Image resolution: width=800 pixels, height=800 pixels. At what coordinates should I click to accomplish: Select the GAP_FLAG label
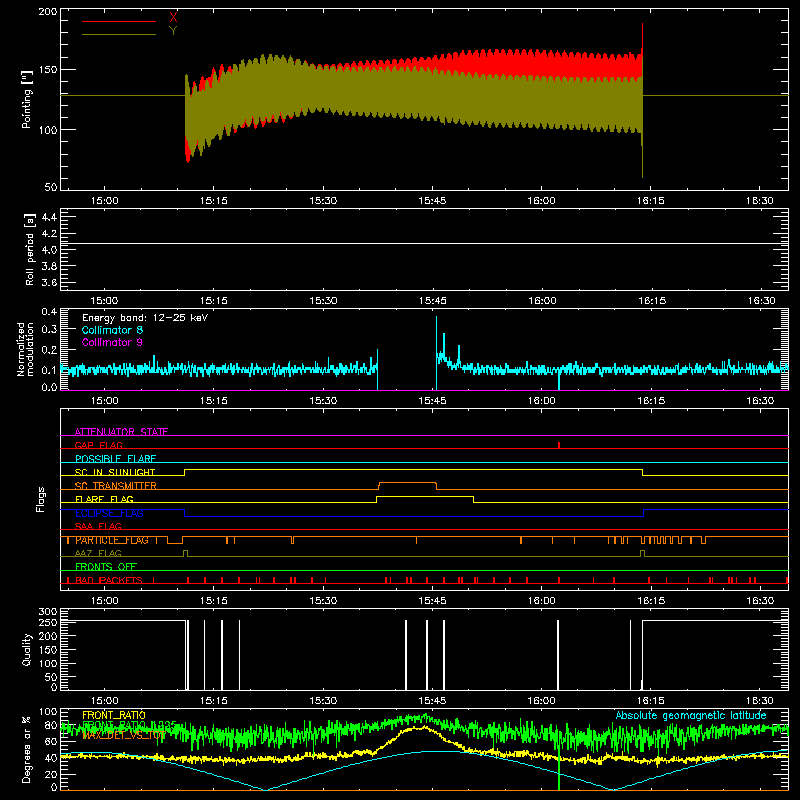(98, 445)
